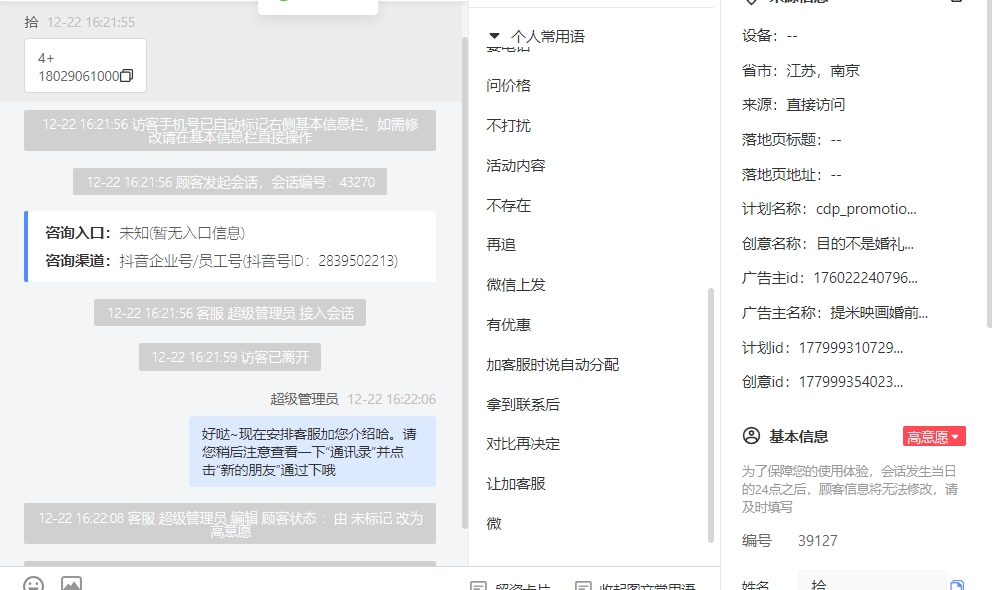Click the 计划id value

tap(851, 347)
